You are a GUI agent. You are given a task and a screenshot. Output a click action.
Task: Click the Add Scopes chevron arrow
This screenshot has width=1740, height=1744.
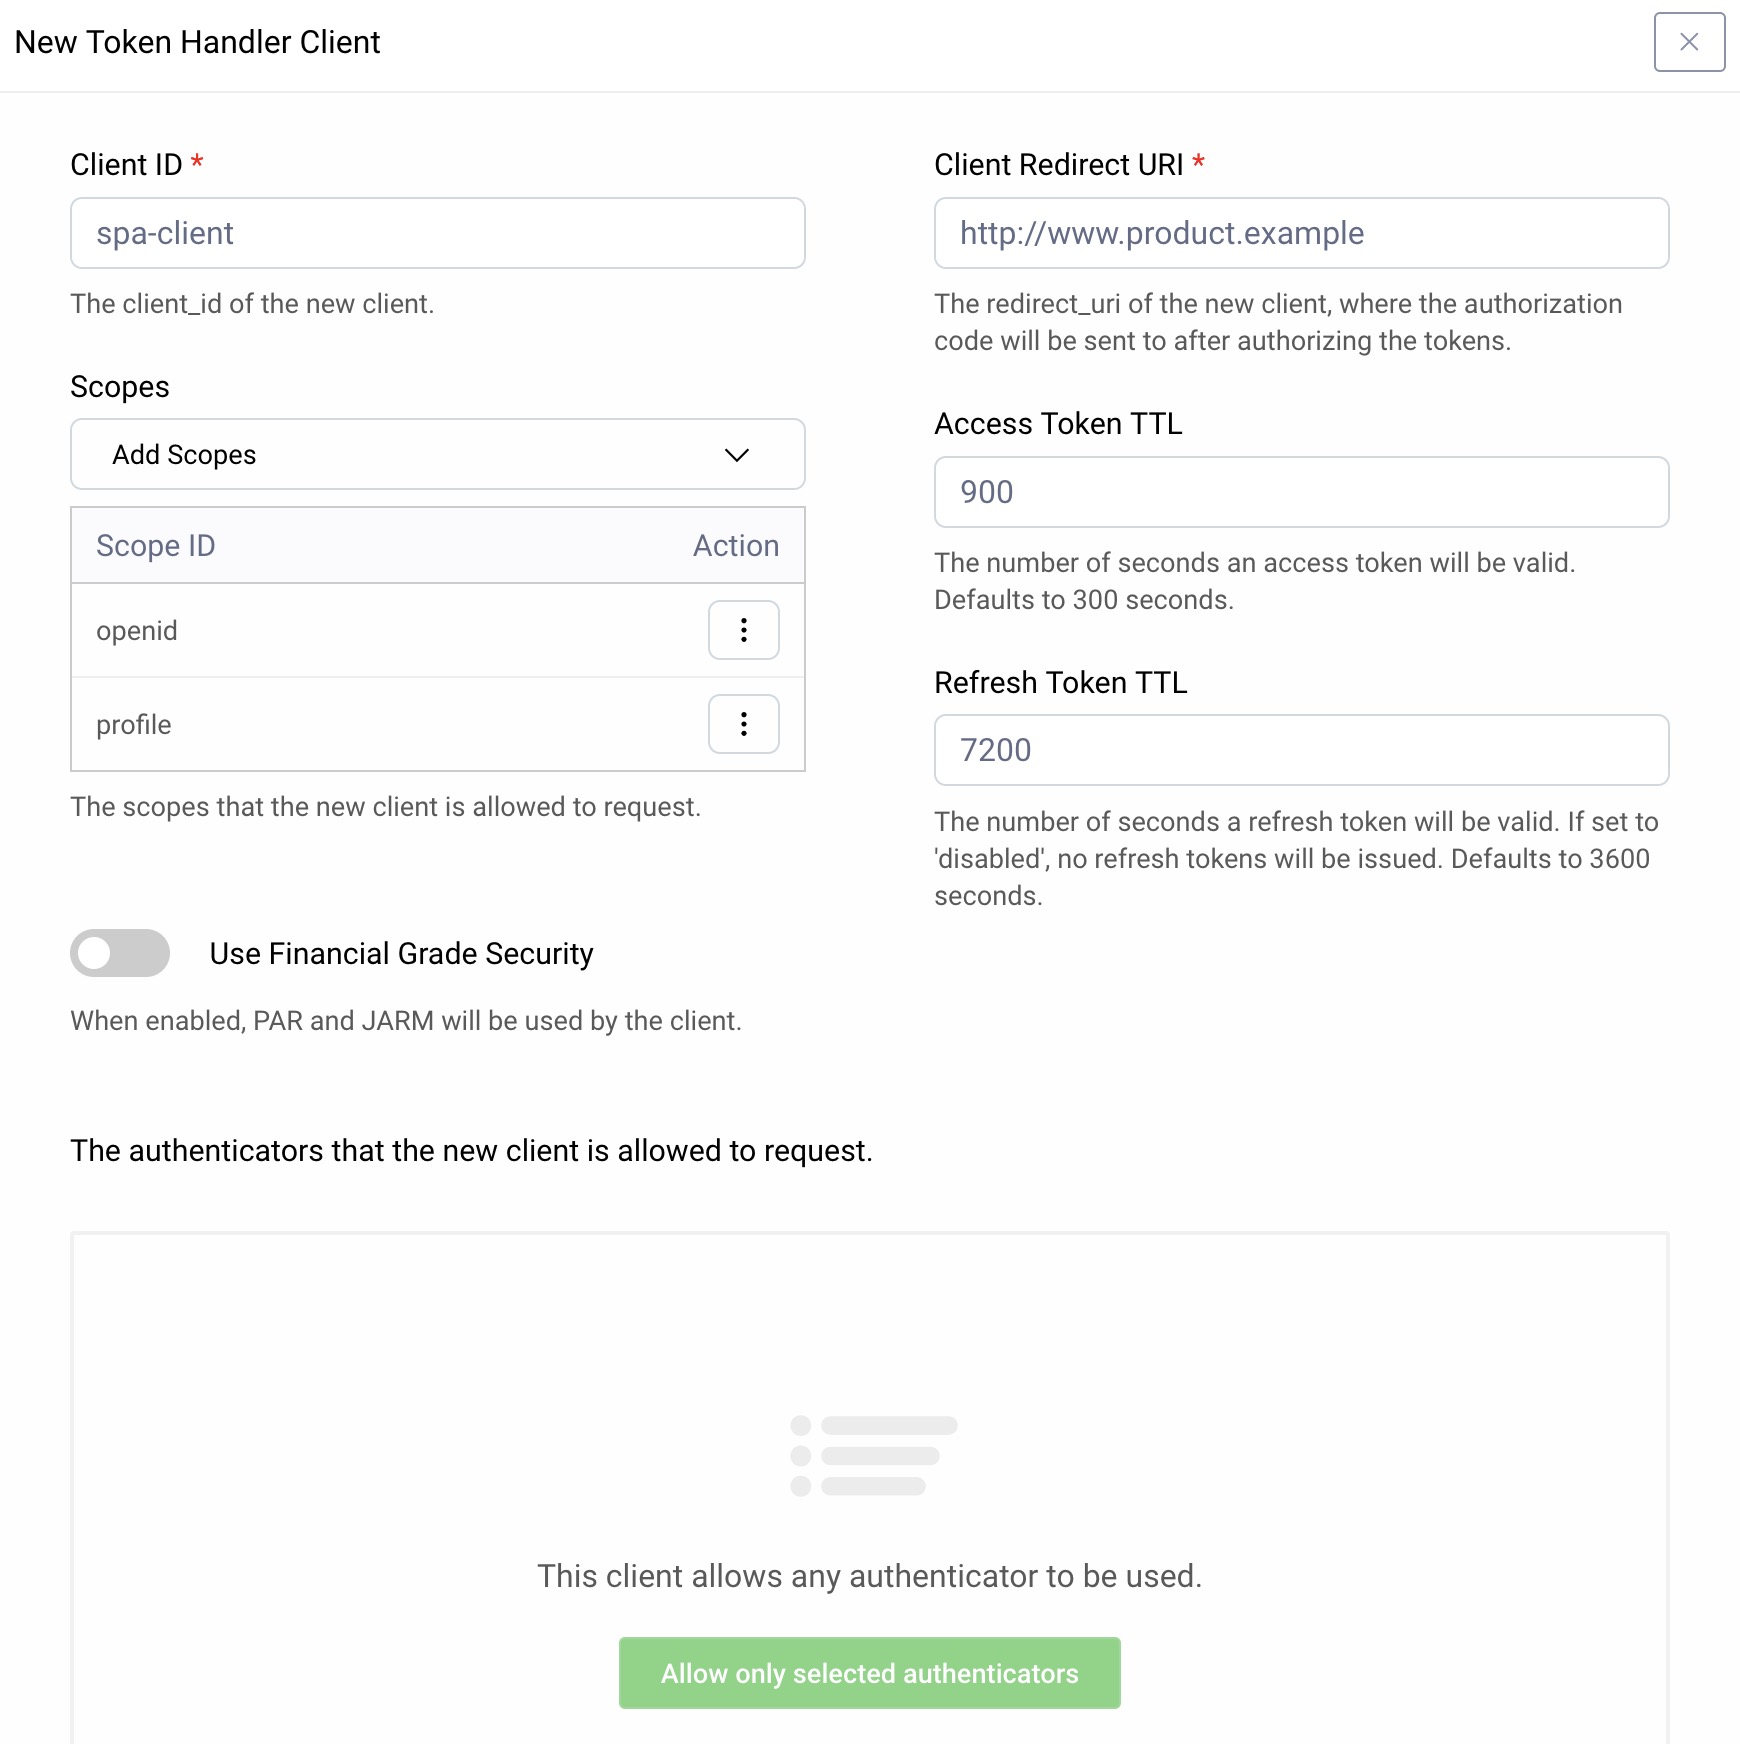coord(737,455)
